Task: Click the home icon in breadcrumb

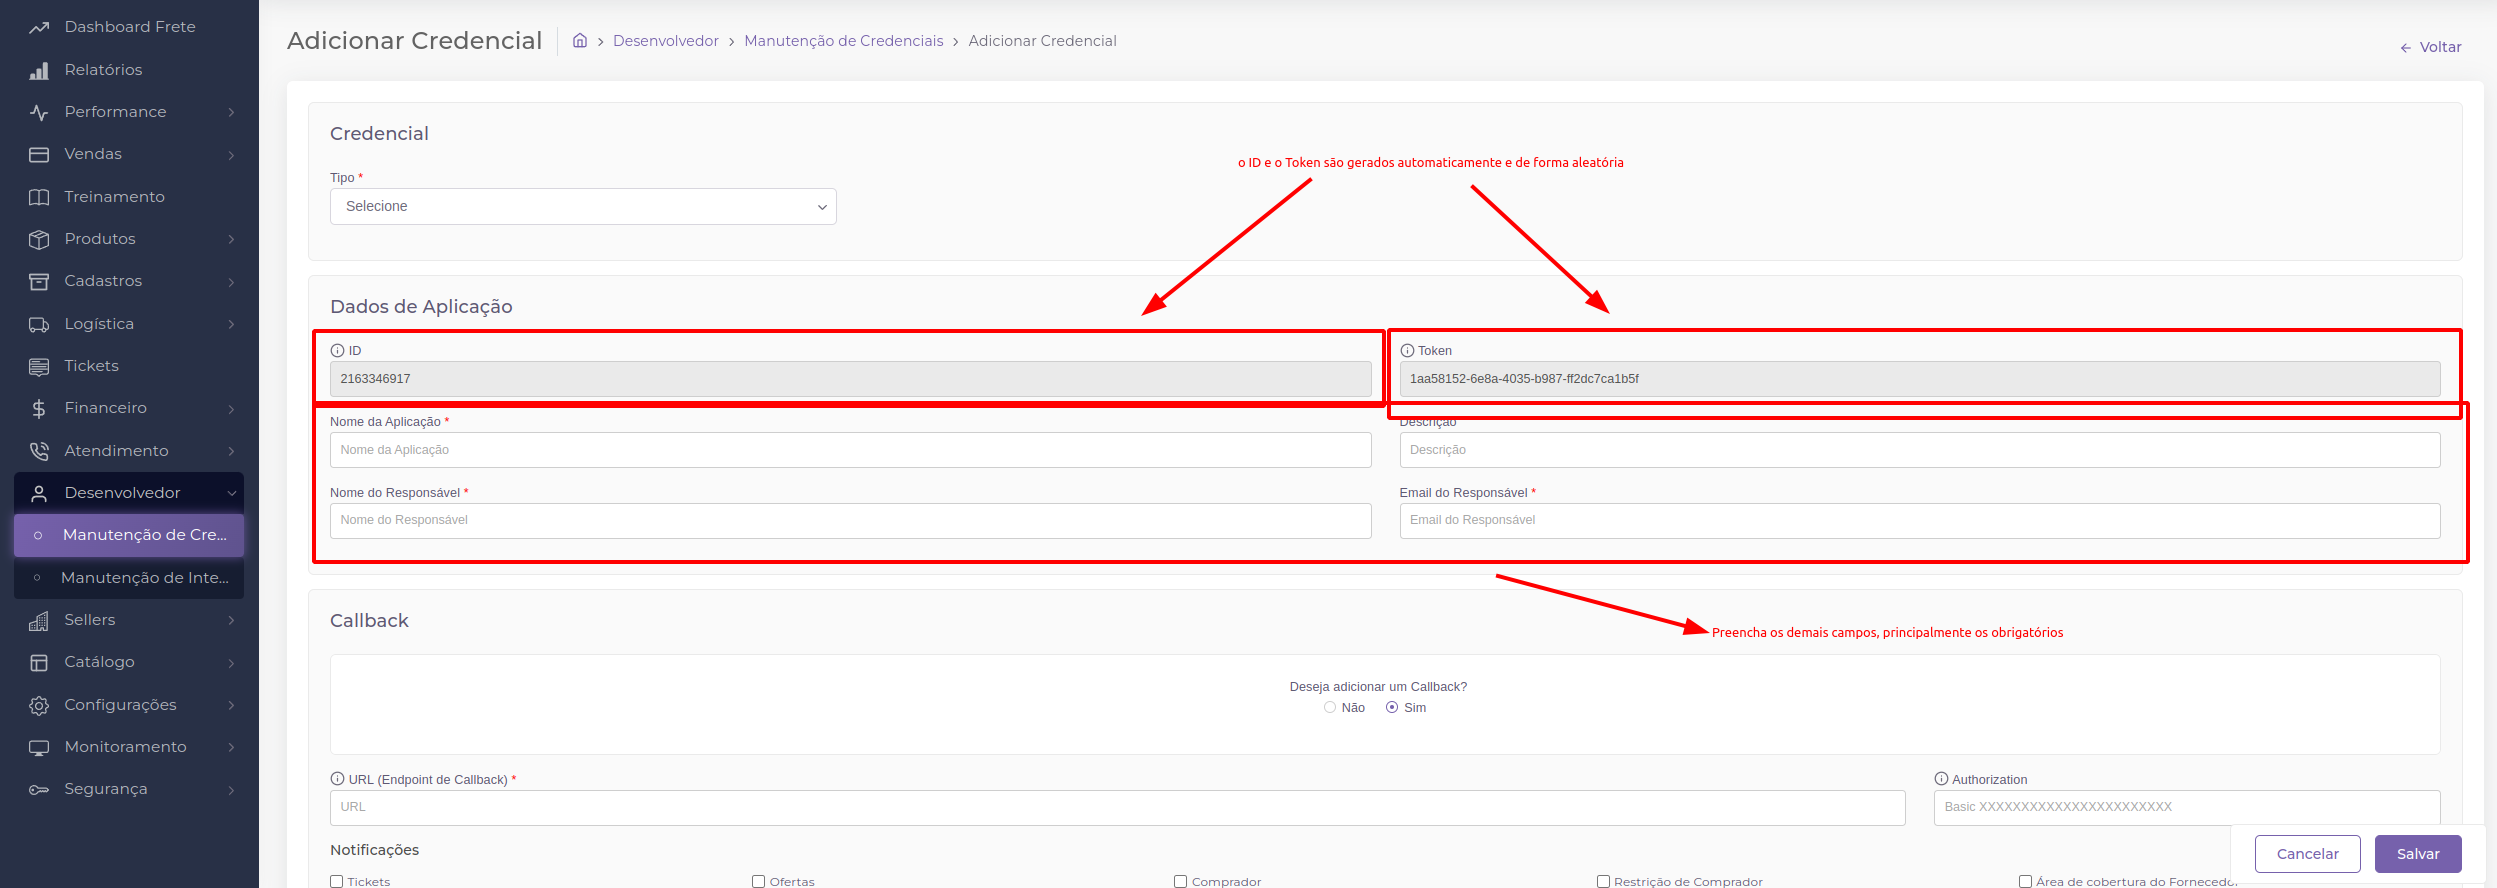Action: coord(579,41)
